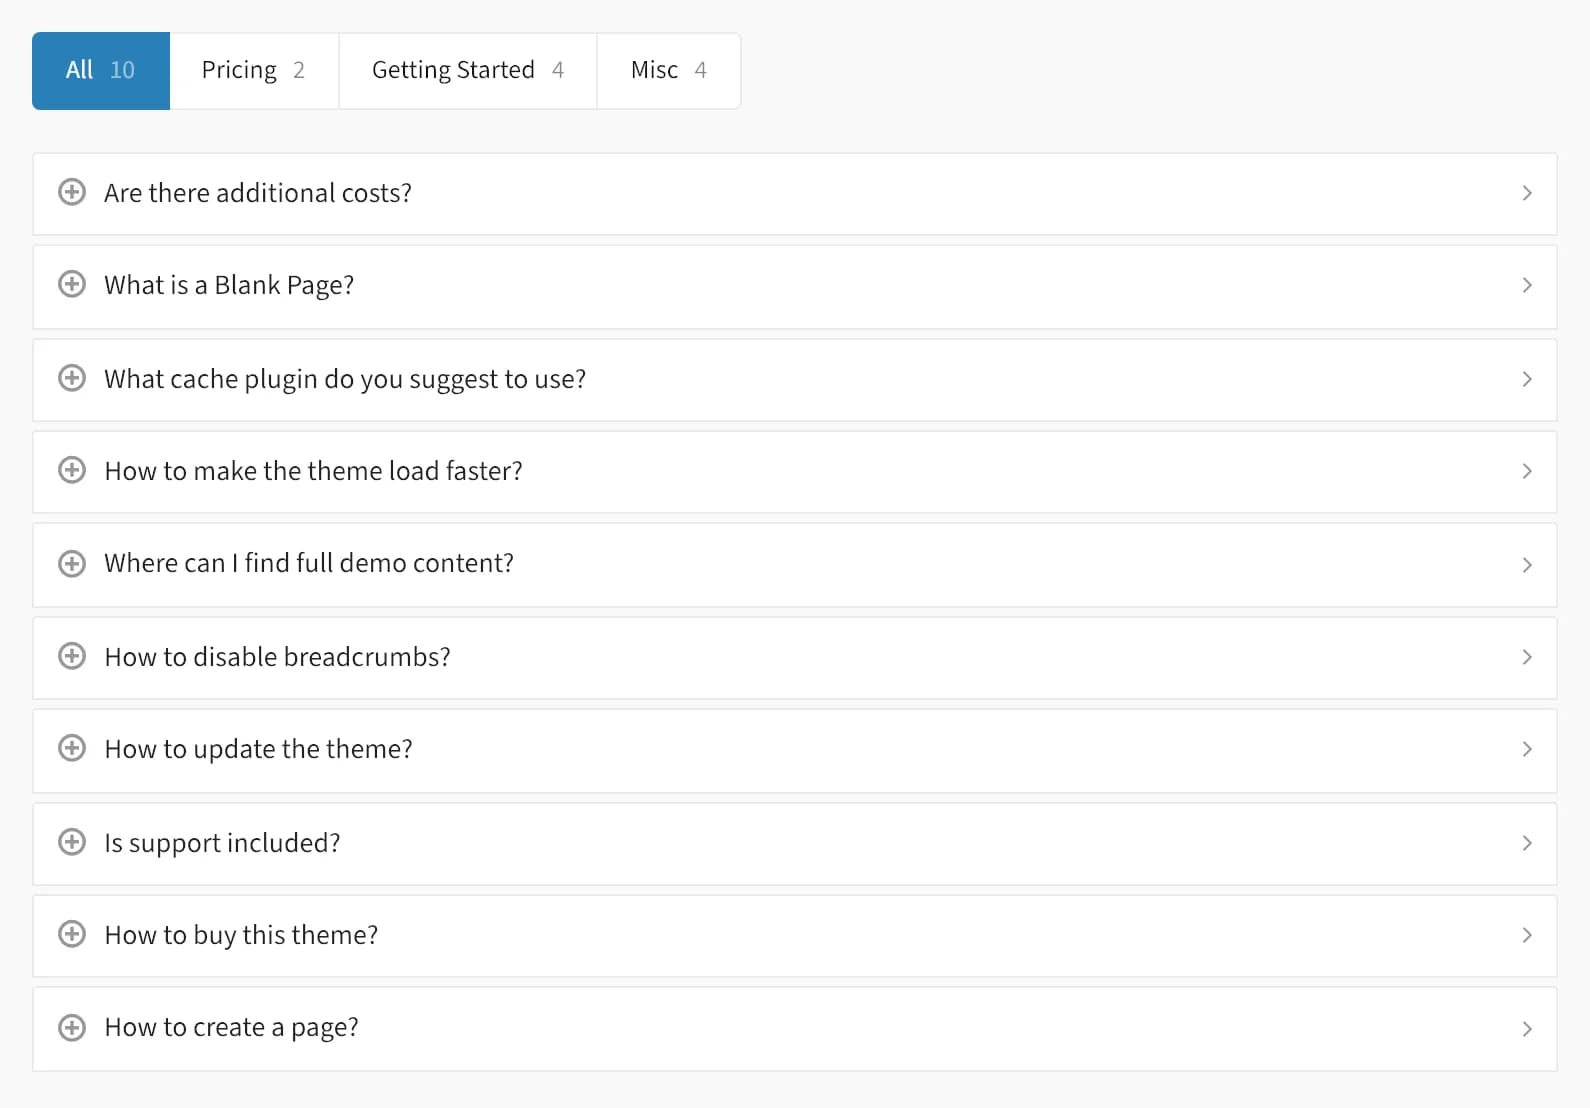Show the Misc tab questions

[x=669, y=71]
